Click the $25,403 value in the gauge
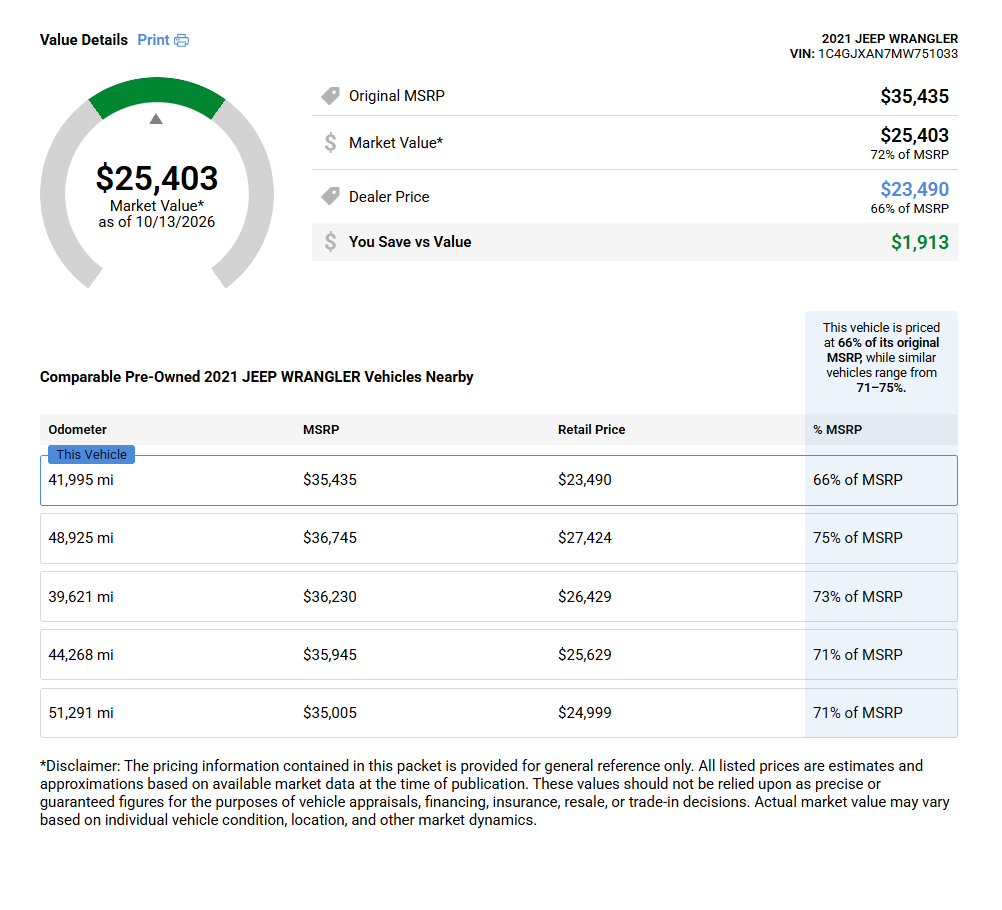Image resolution: width=1002 pixels, height=910 pixels. [x=157, y=178]
